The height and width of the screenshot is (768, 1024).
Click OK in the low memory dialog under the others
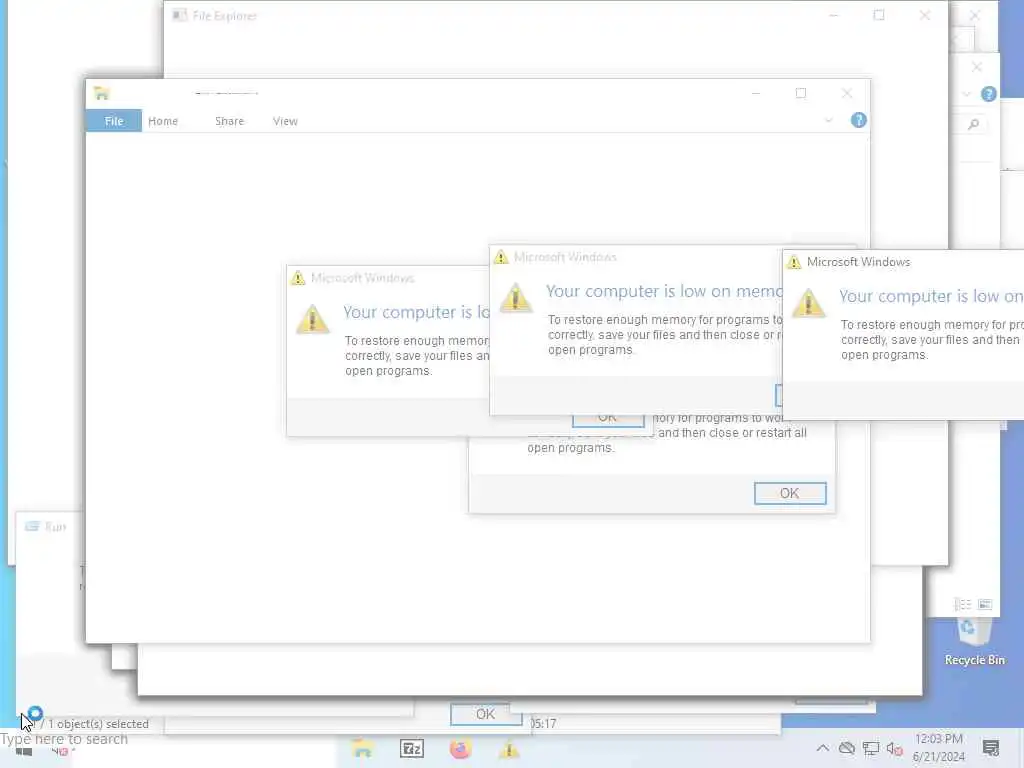click(790, 493)
